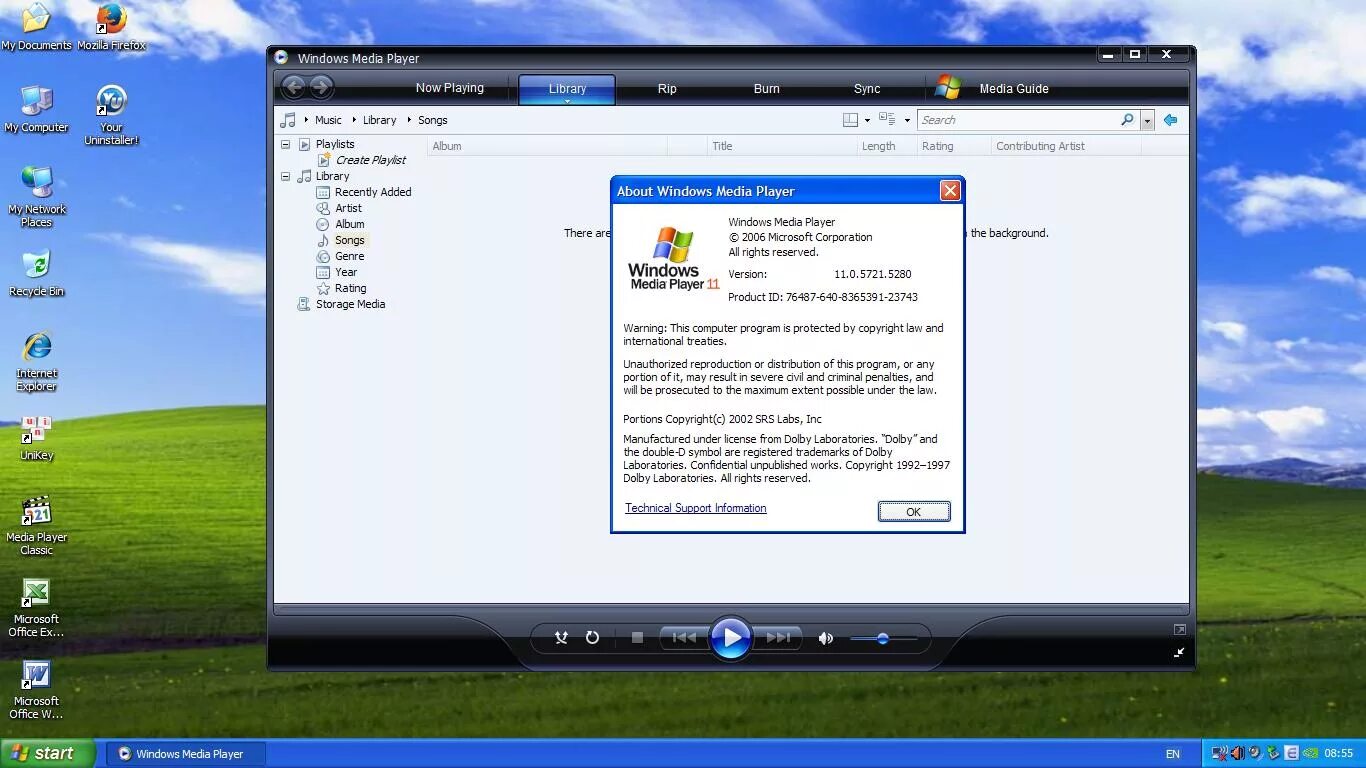Collapse the Playlists tree node

pyautogui.click(x=285, y=144)
